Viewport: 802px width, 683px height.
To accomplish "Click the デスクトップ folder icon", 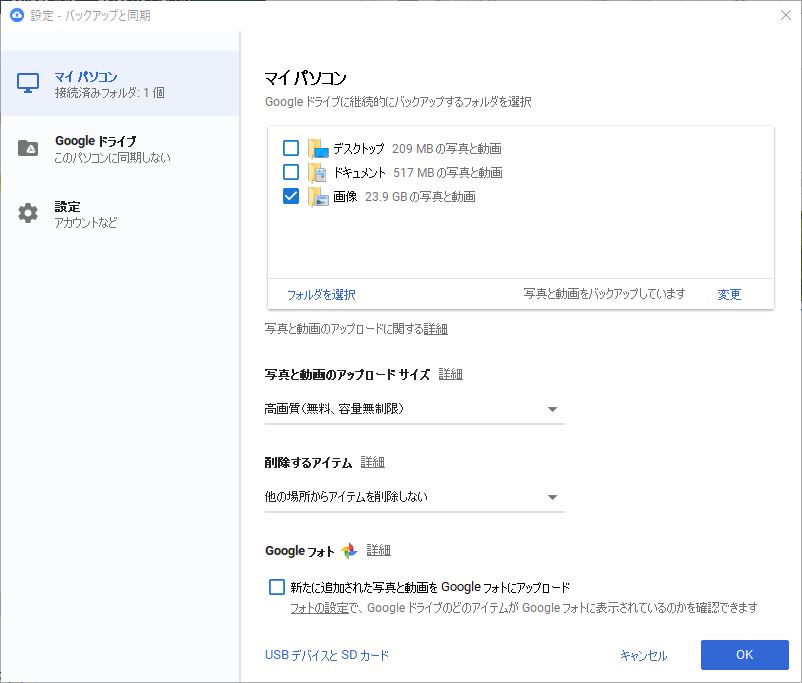I will [x=318, y=149].
